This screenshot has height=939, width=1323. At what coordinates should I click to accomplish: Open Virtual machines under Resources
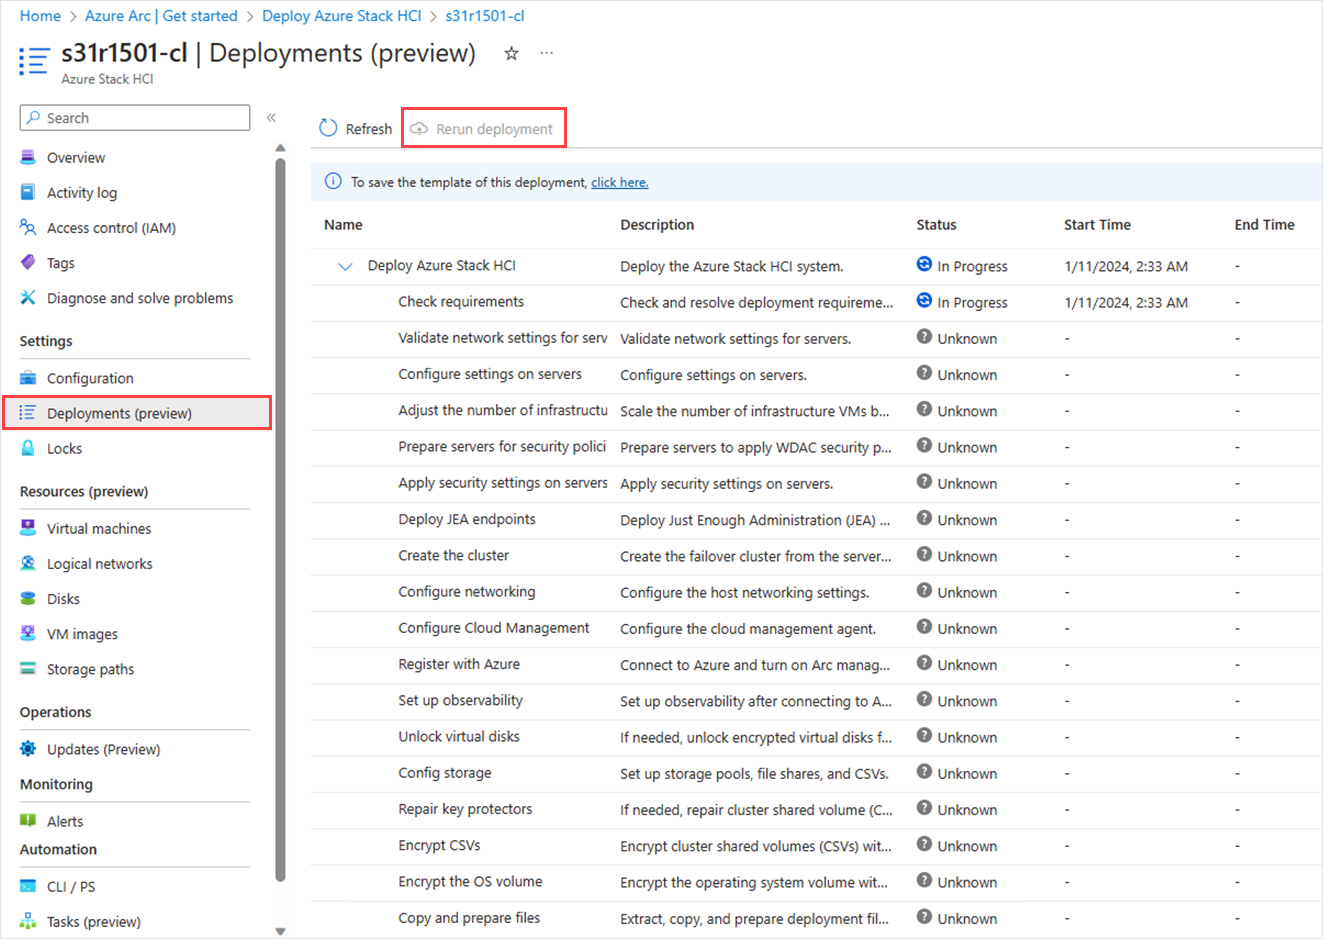click(95, 528)
